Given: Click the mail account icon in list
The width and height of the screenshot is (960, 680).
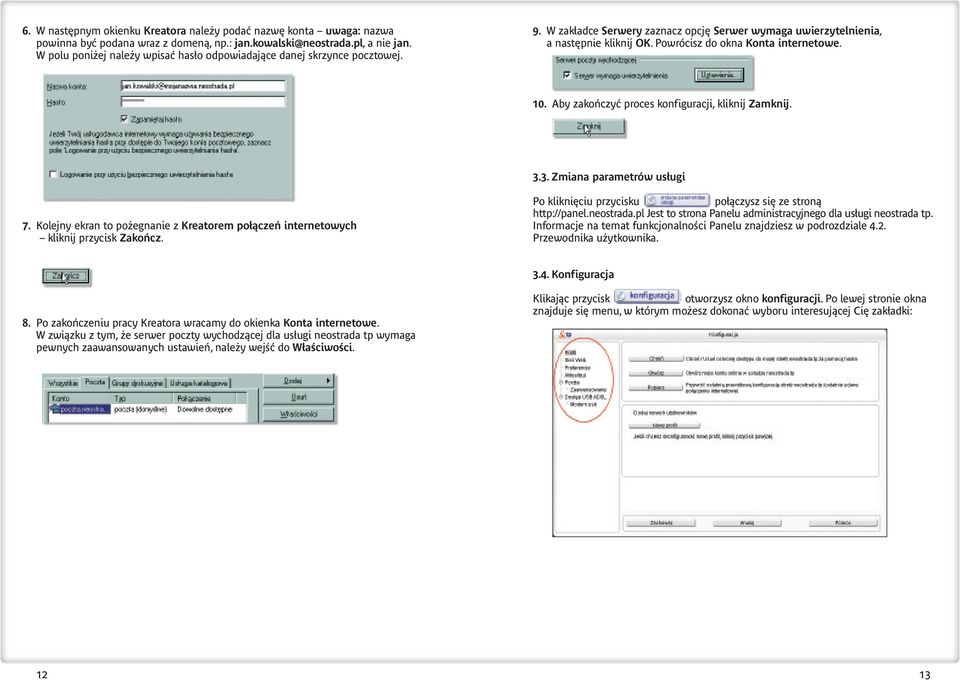Looking at the screenshot, I should [x=54, y=409].
